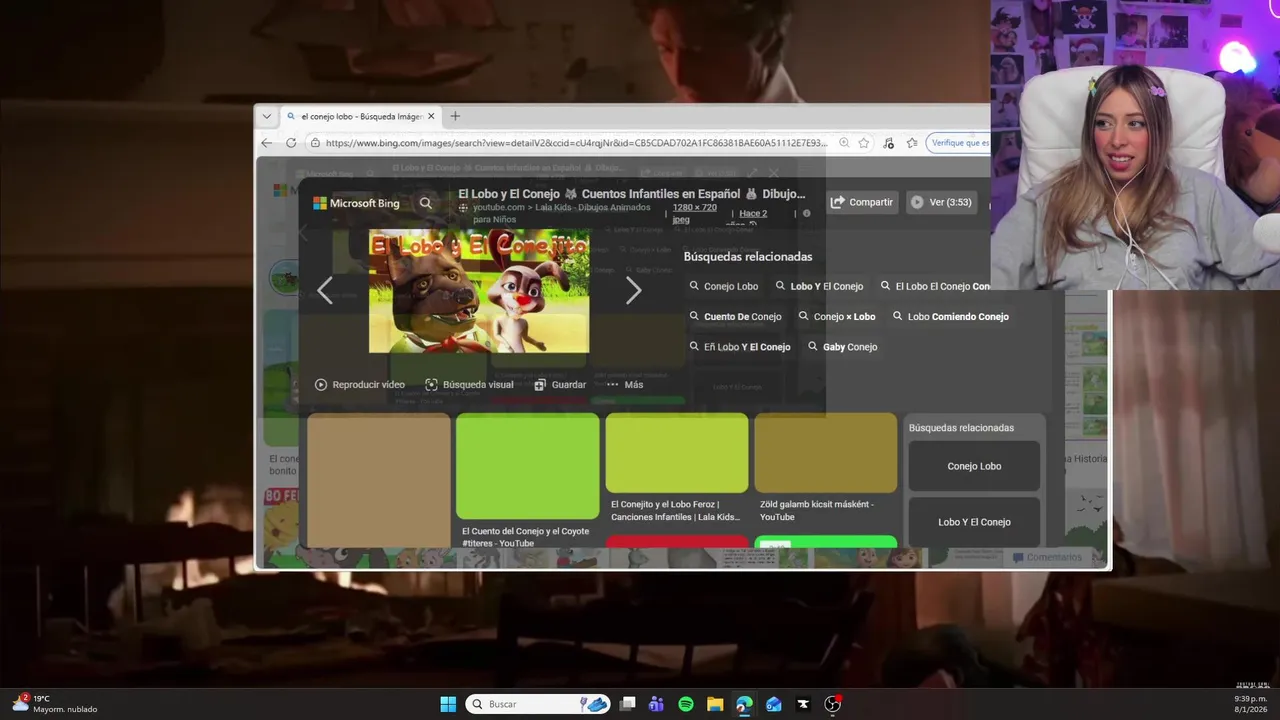Open Task View on the taskbar
The image size is (1280, 720).
click(627, 704)
